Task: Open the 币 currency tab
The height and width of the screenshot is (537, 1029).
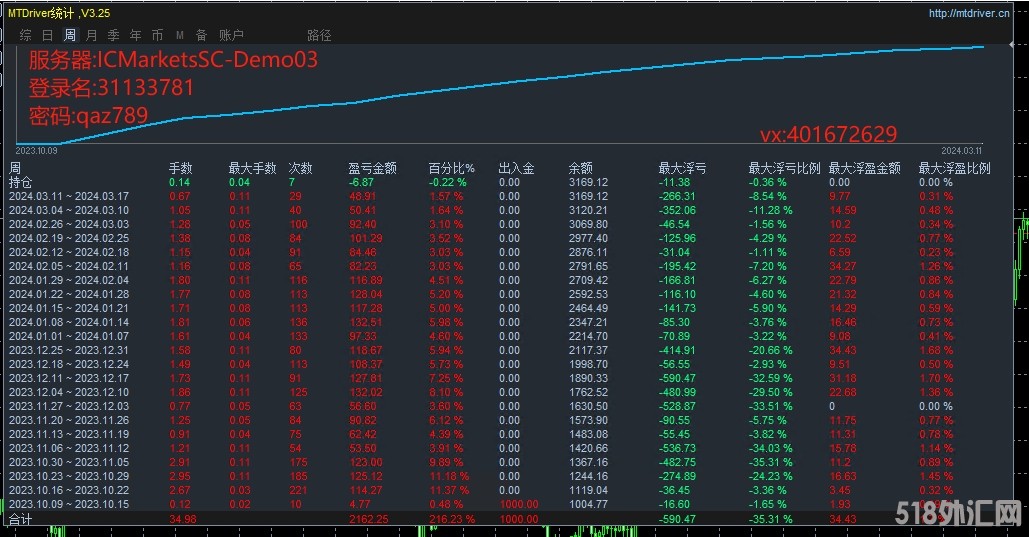Action: pyautogui.click(x=157, y=35)
